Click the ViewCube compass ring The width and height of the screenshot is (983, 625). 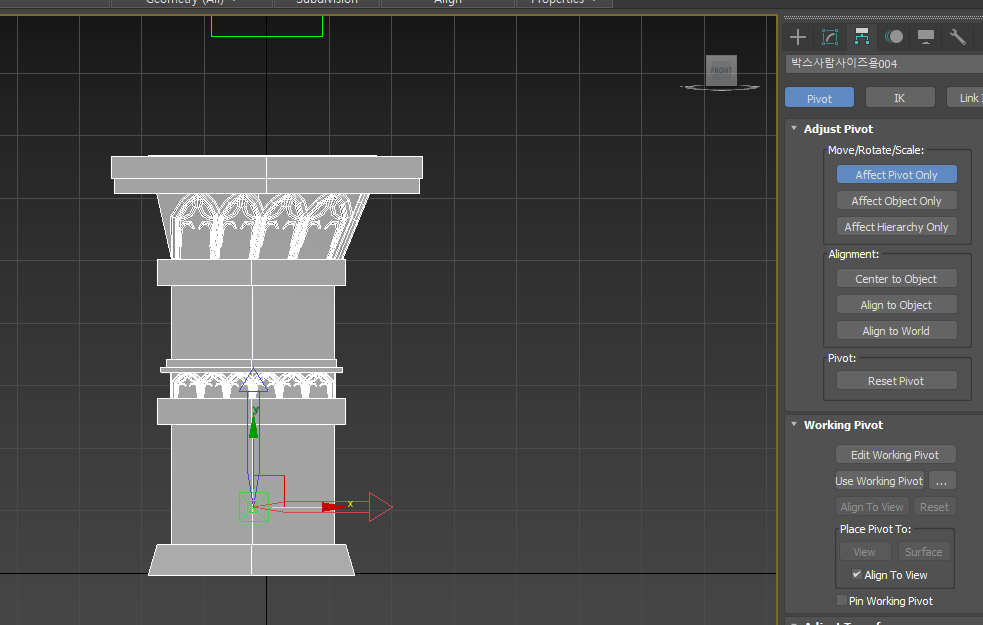(x=720, y=88)
